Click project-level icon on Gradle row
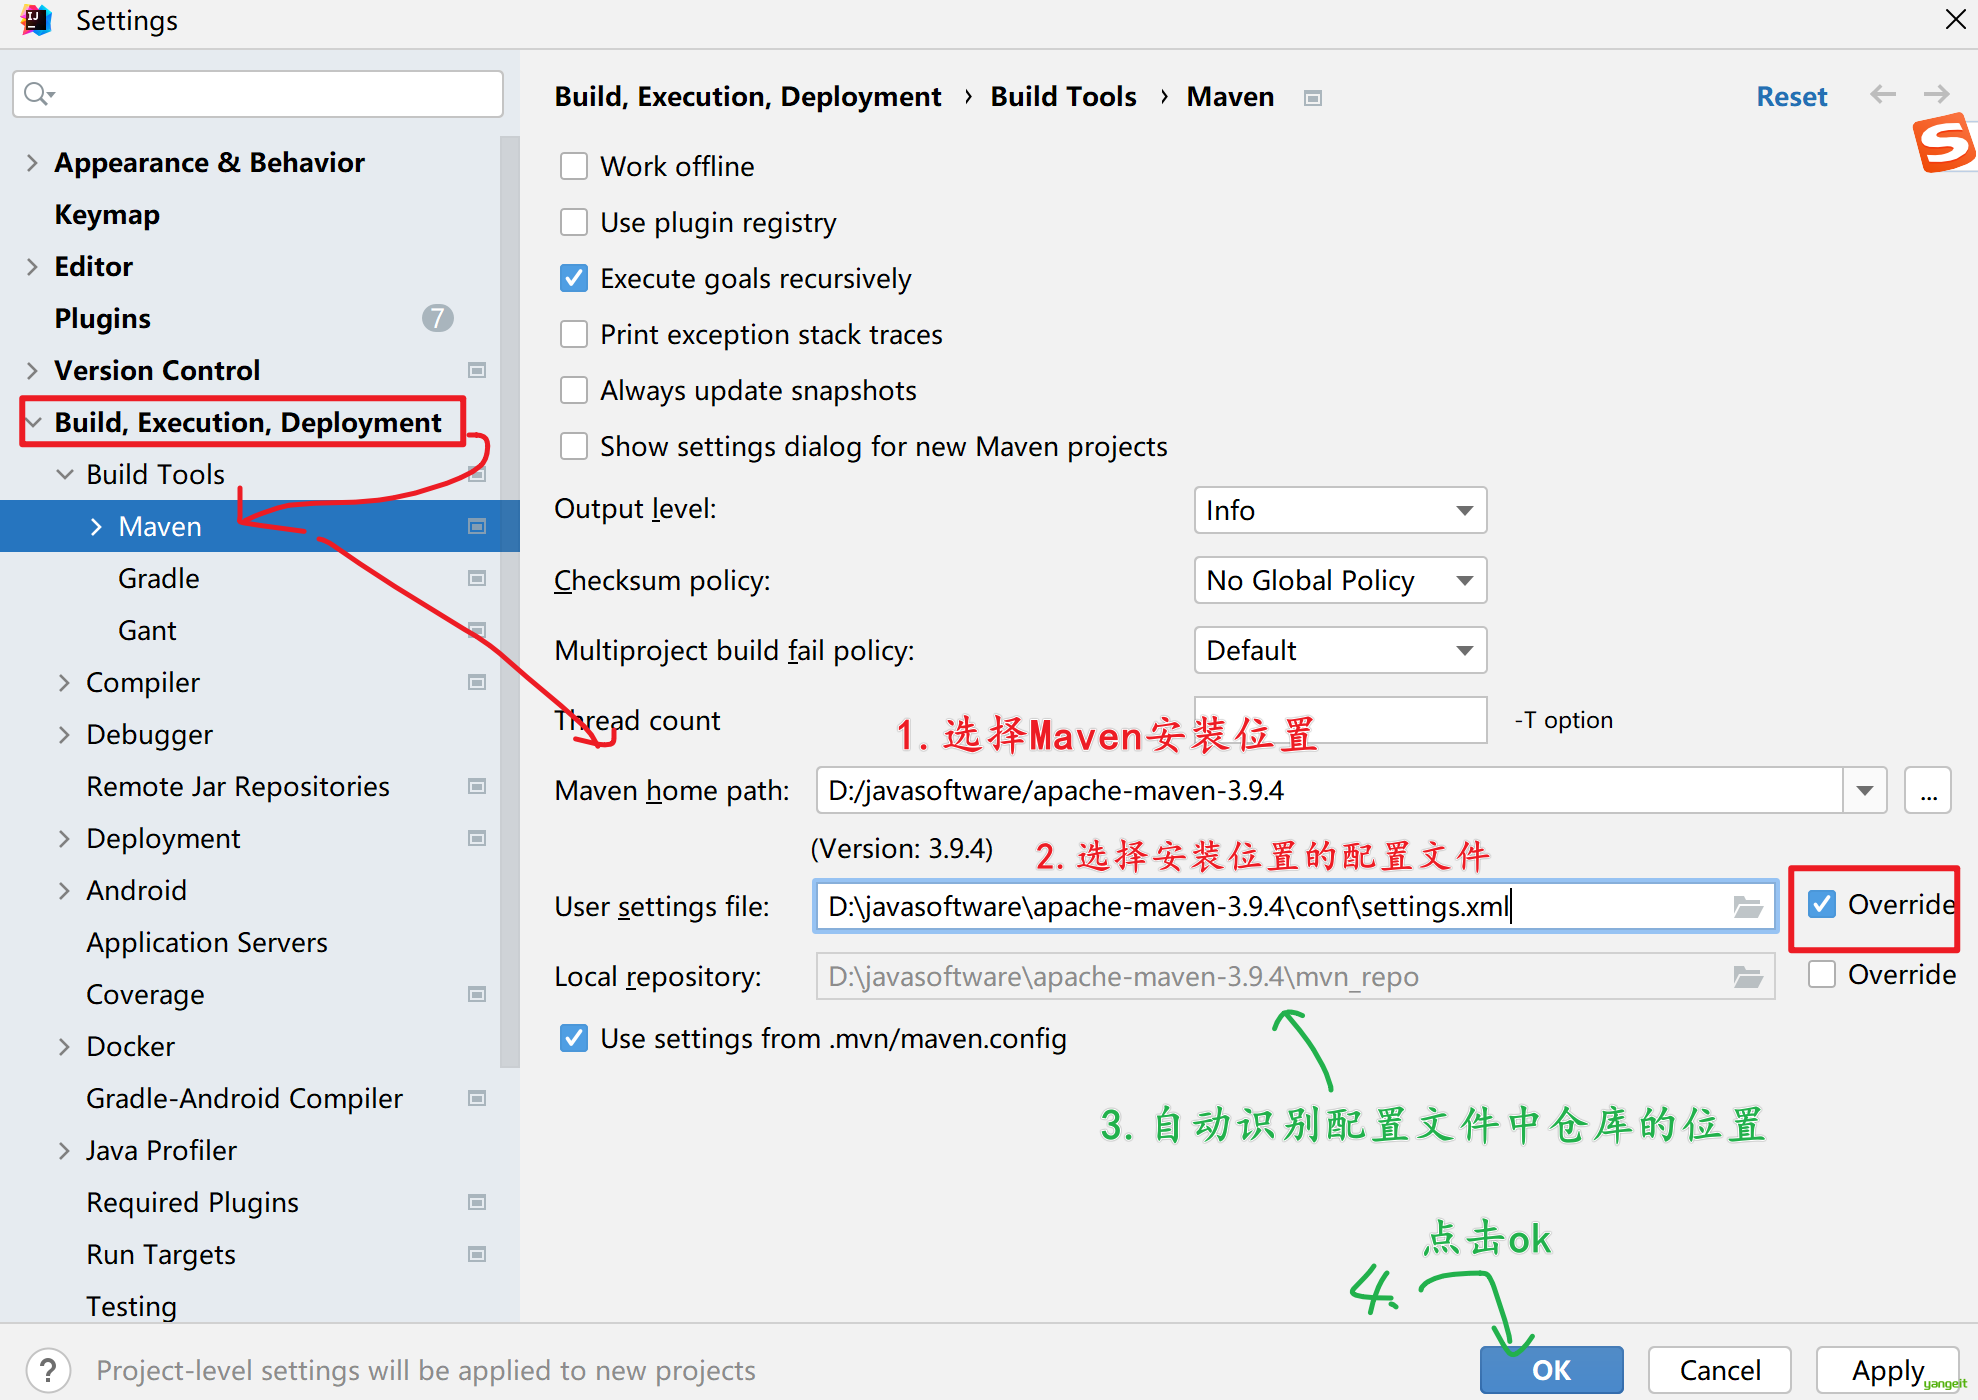The width and height of the screenshot is (1978, 1400). tap(477, 578)
